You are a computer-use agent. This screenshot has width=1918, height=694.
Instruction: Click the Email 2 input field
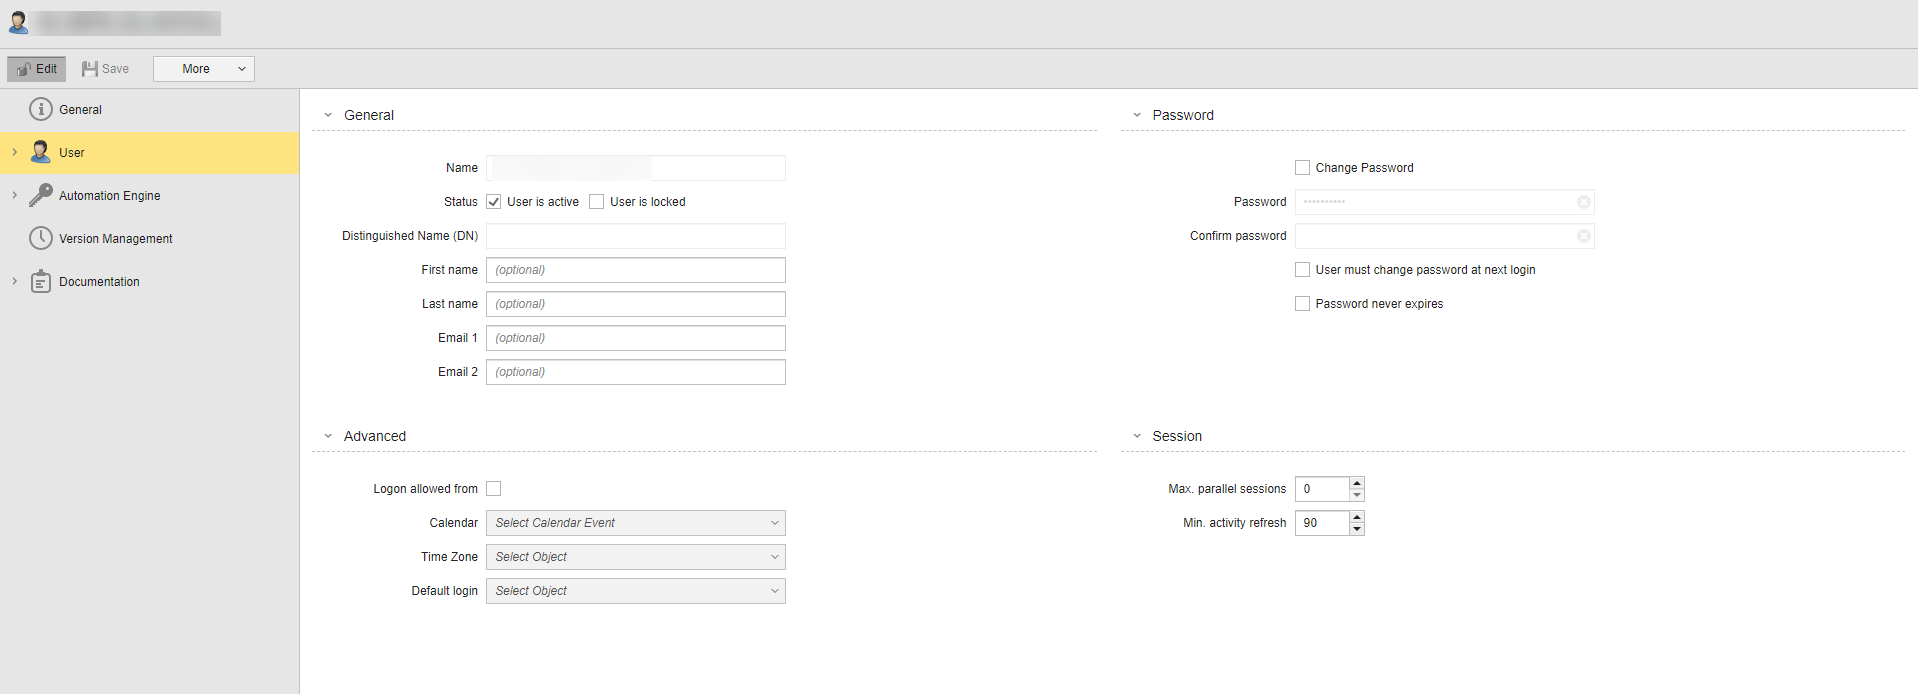(x=636, y=372)
